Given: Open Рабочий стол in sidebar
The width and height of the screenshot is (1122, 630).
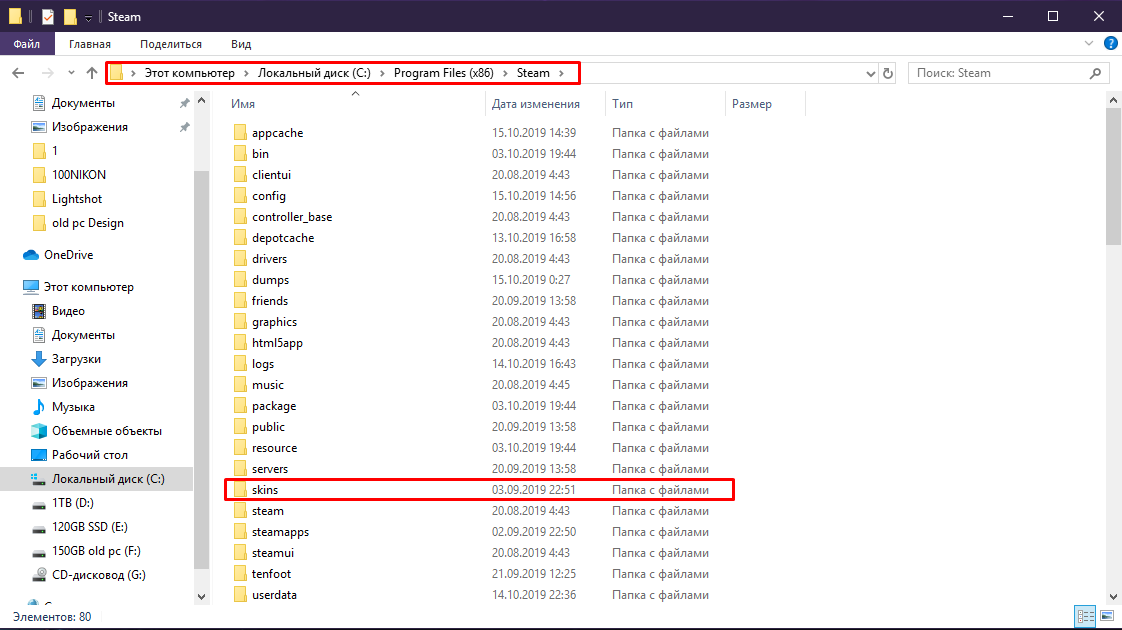Looking at the screenshot, I should point(89,455).
